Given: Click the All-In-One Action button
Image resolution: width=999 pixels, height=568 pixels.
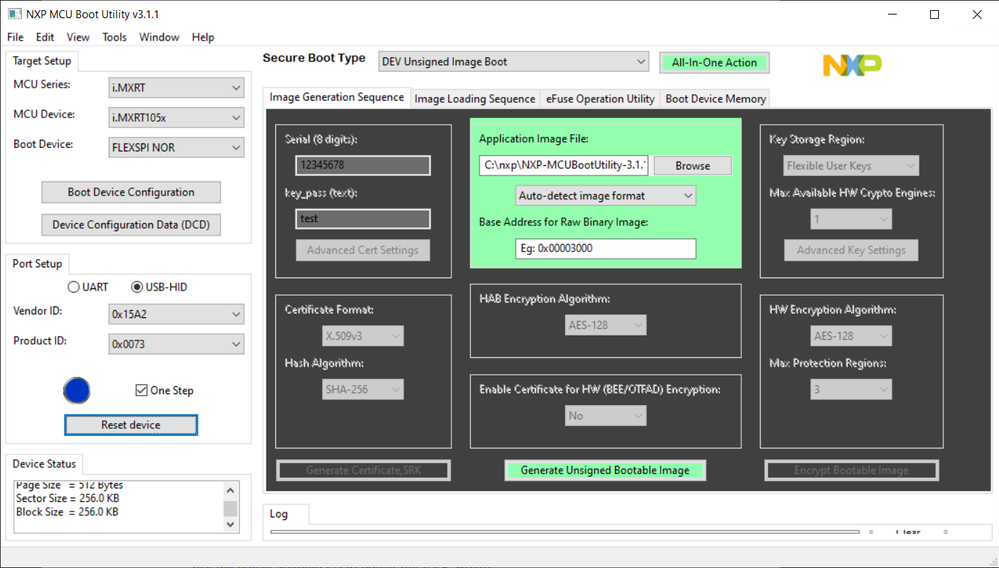Looking at the screenshot, I should (x=714, y=62).
